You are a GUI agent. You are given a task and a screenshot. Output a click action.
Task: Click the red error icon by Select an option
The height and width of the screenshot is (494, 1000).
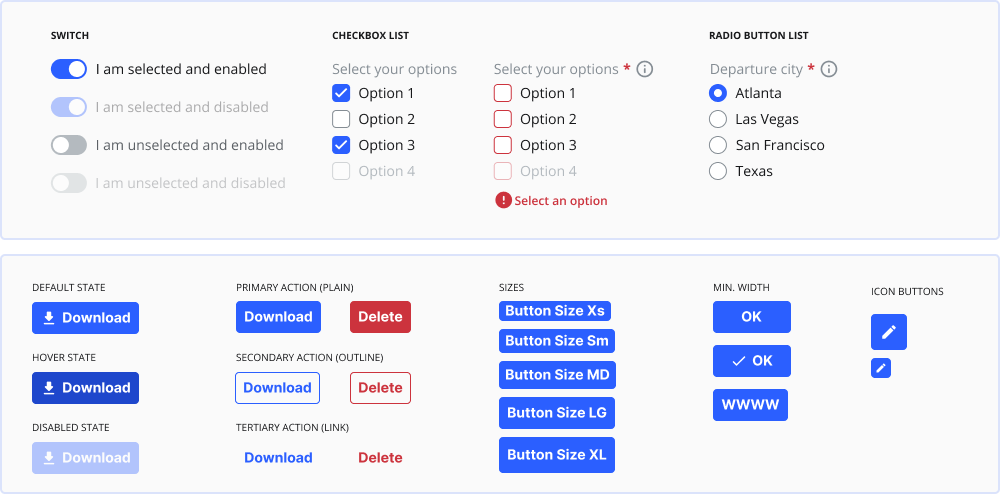tap(503, 201)
